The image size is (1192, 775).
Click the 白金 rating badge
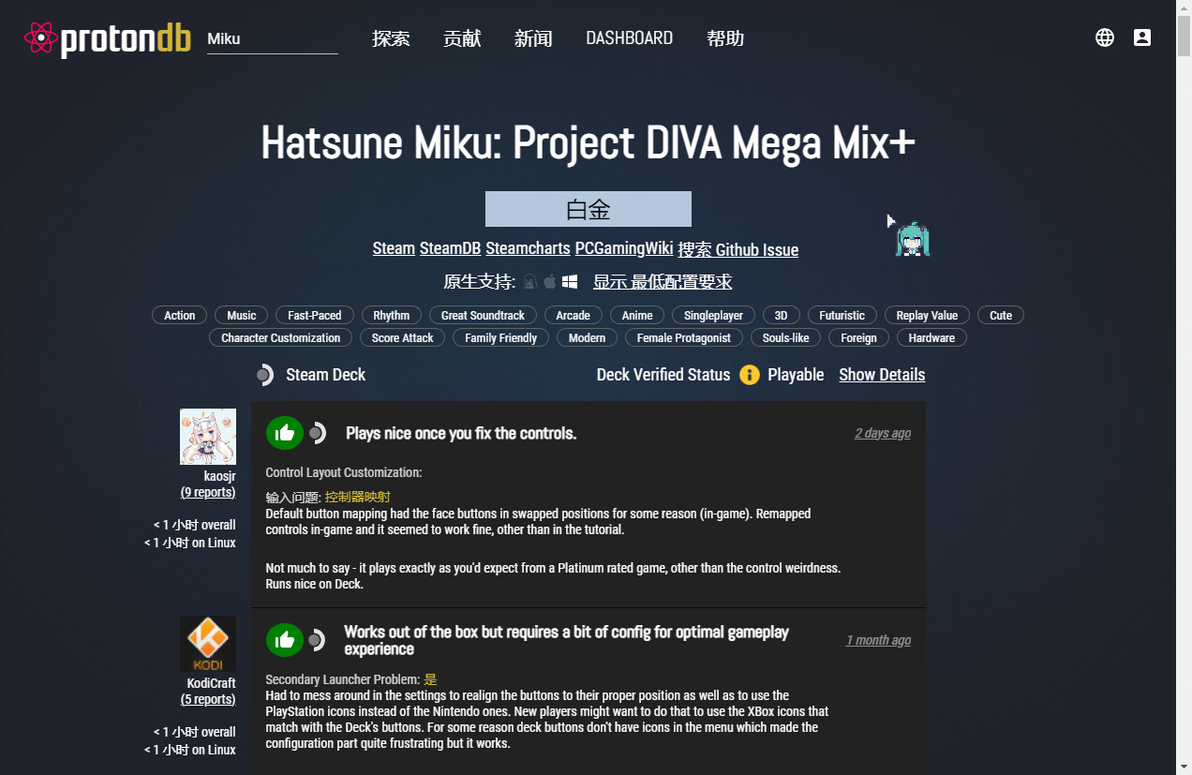[x=588, y=209]
